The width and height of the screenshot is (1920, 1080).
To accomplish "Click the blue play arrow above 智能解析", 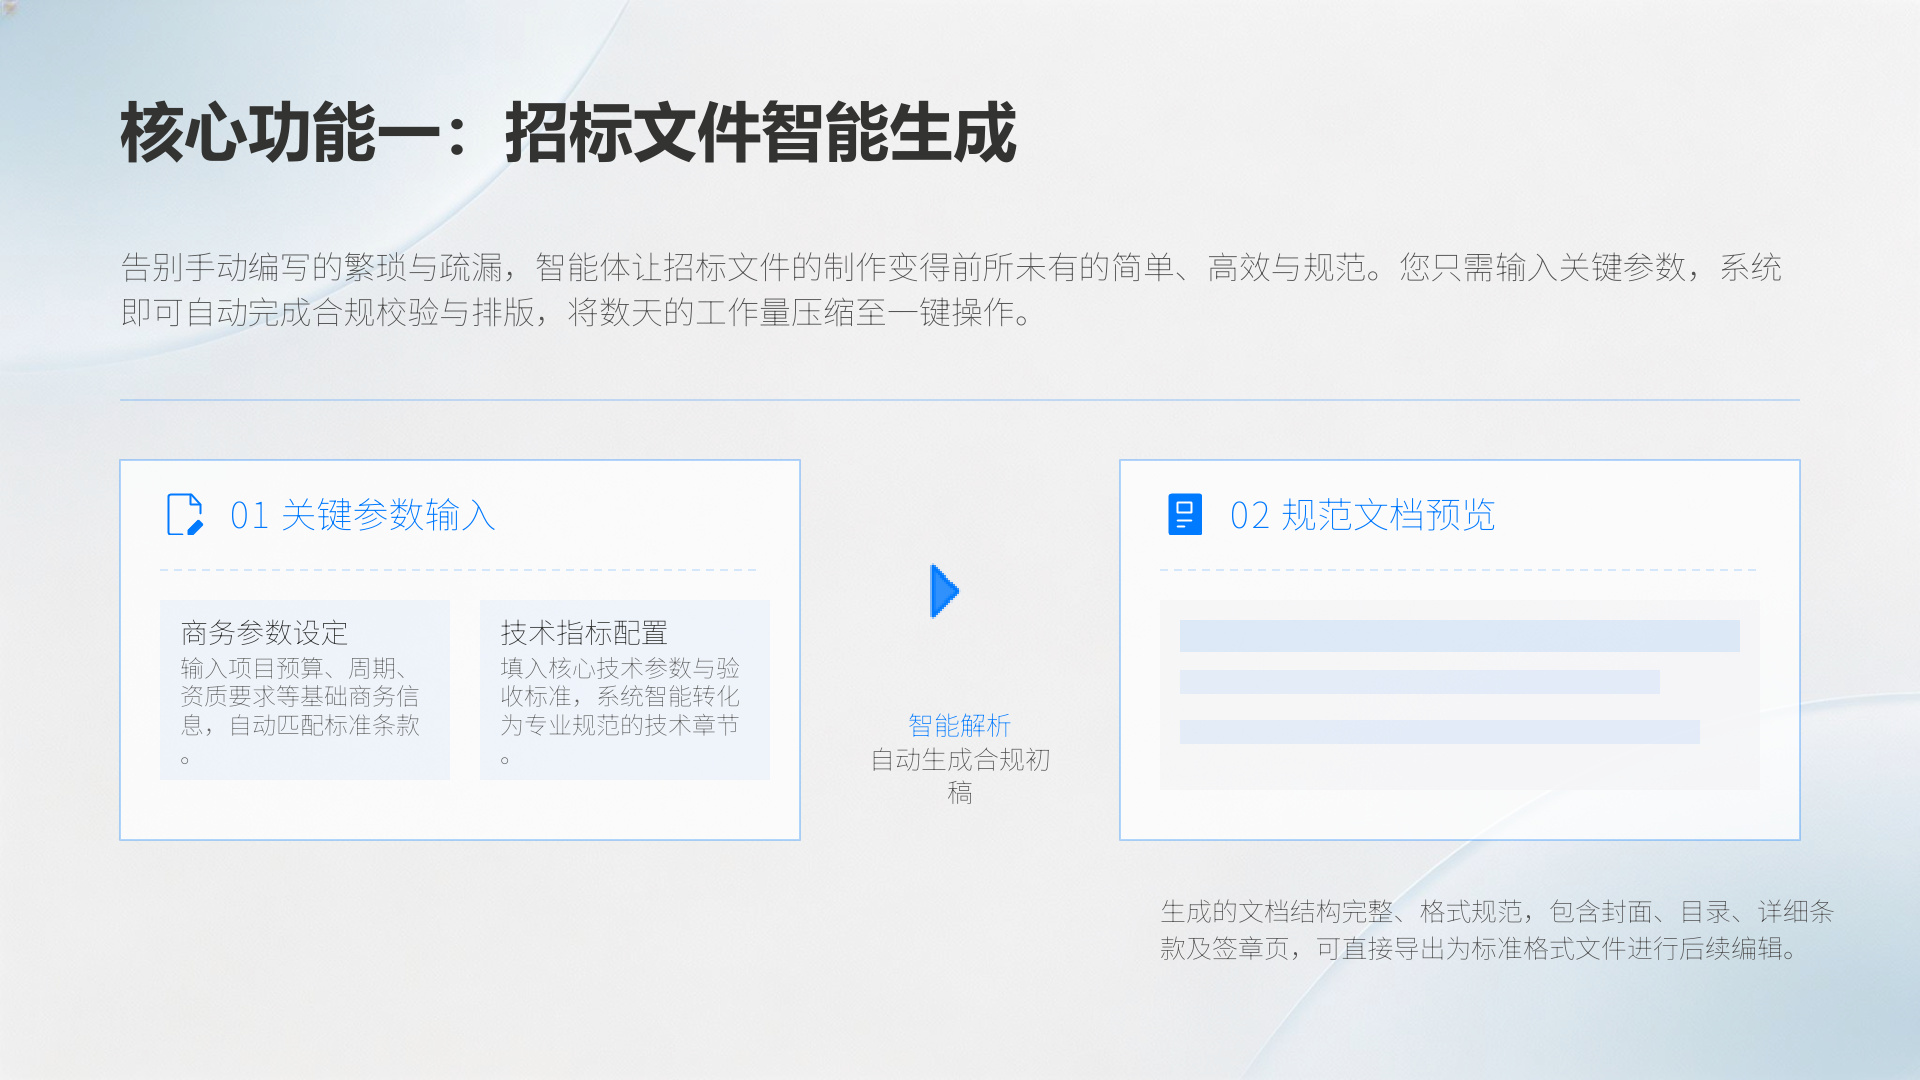I will [945, 591].
